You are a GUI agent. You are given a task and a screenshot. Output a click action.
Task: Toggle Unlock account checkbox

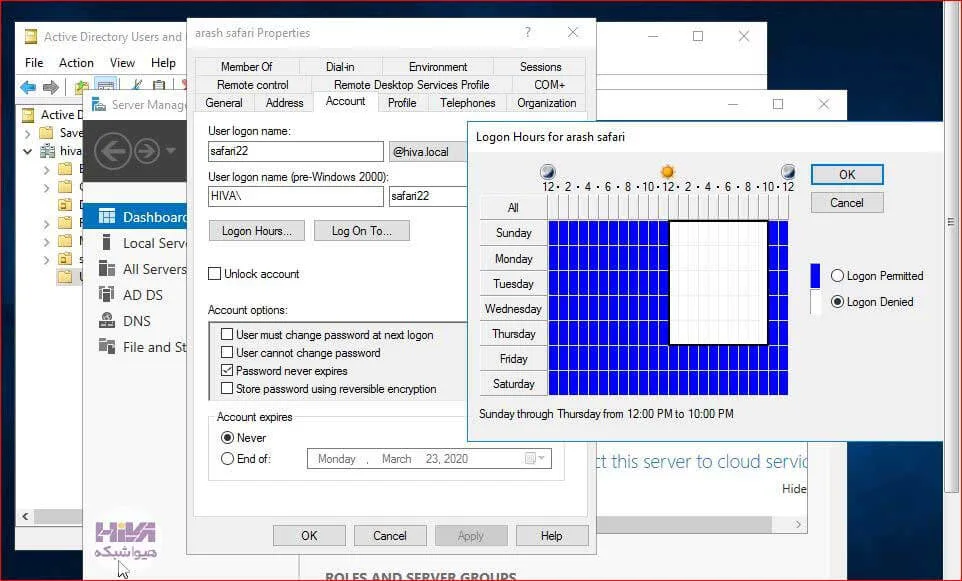click(x=215, y=274)
